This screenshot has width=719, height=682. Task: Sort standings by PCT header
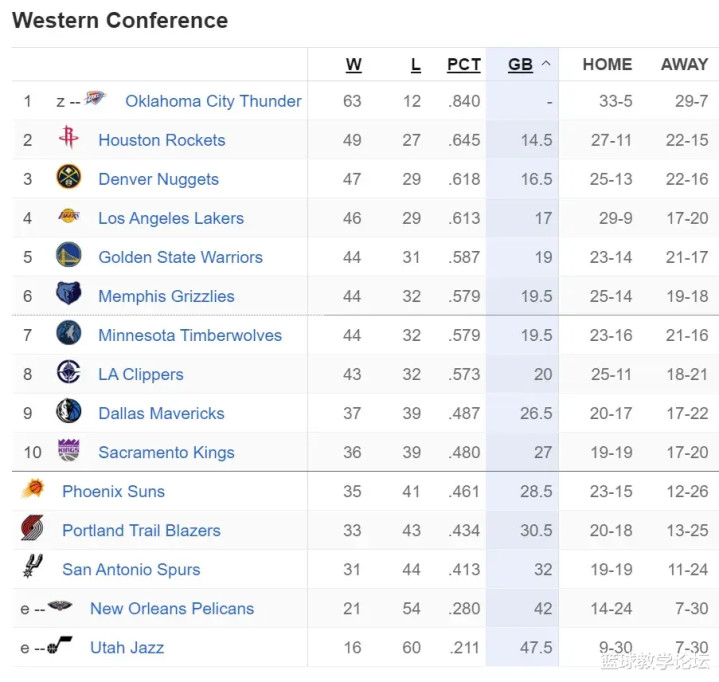(464, 65)
